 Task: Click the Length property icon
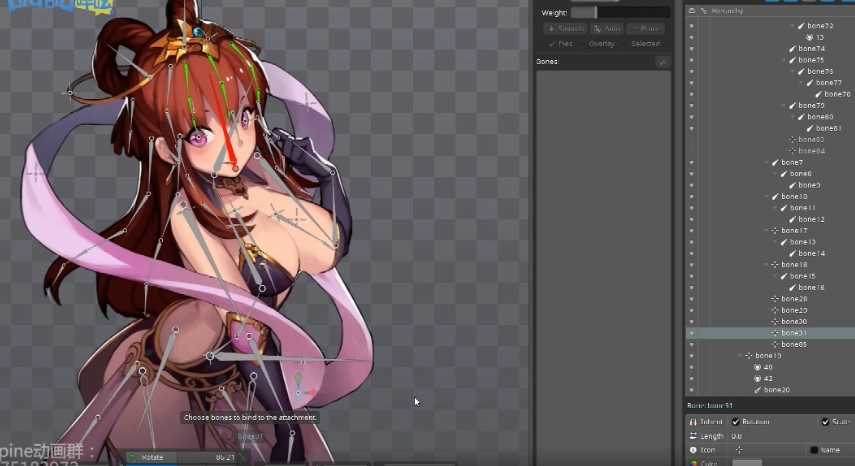click(693, 436)
